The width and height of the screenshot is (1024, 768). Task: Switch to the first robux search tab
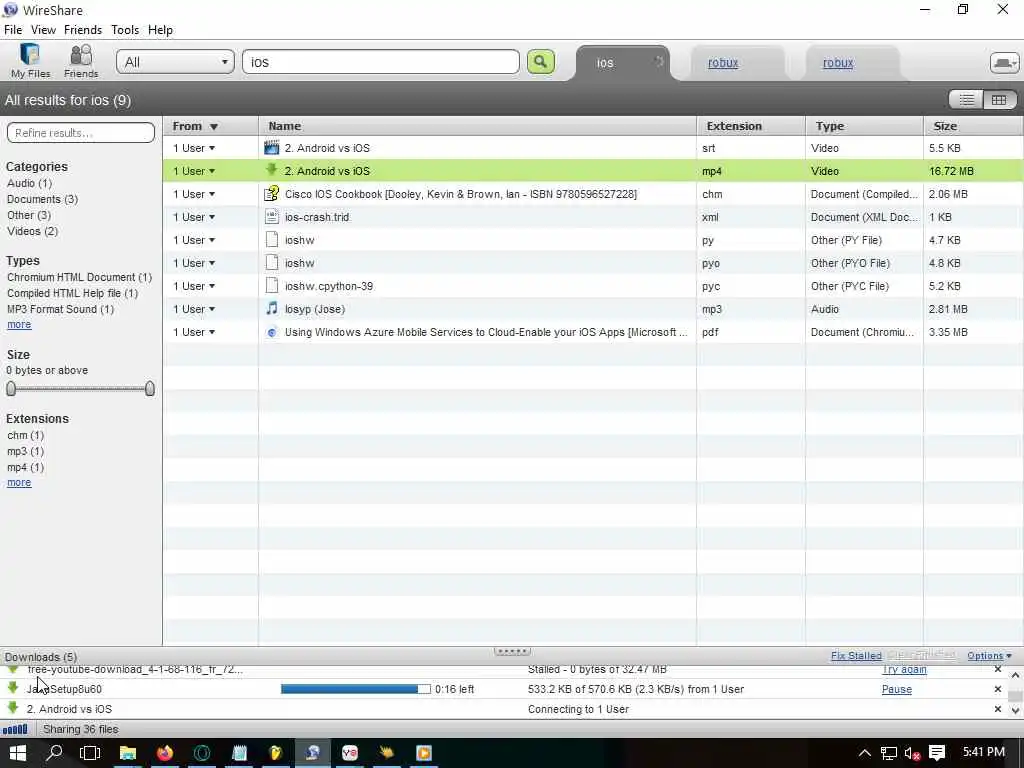coord(723,63)
